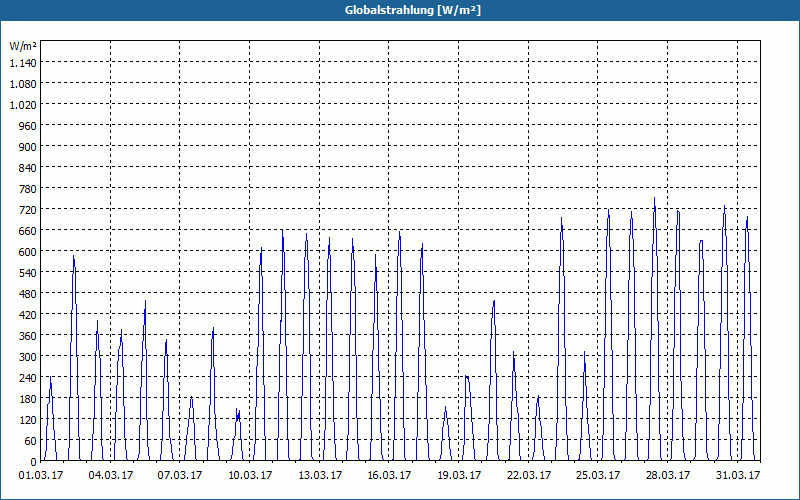Click the 60 y-axis label
800x500 pixels.
coord(31,440)
